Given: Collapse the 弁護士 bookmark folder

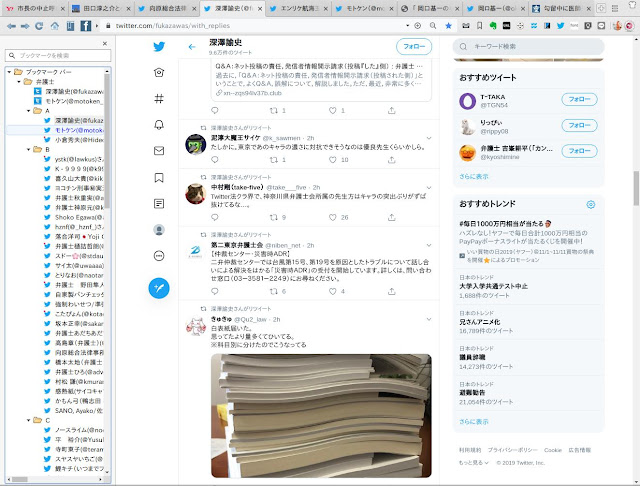Looking at the screenshot, I should [x=19, y=82].
